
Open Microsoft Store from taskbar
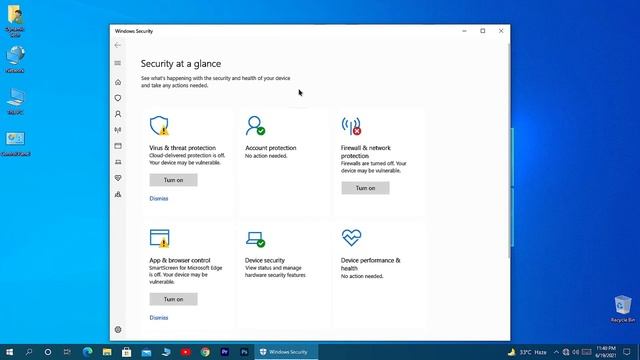[127, 352]
